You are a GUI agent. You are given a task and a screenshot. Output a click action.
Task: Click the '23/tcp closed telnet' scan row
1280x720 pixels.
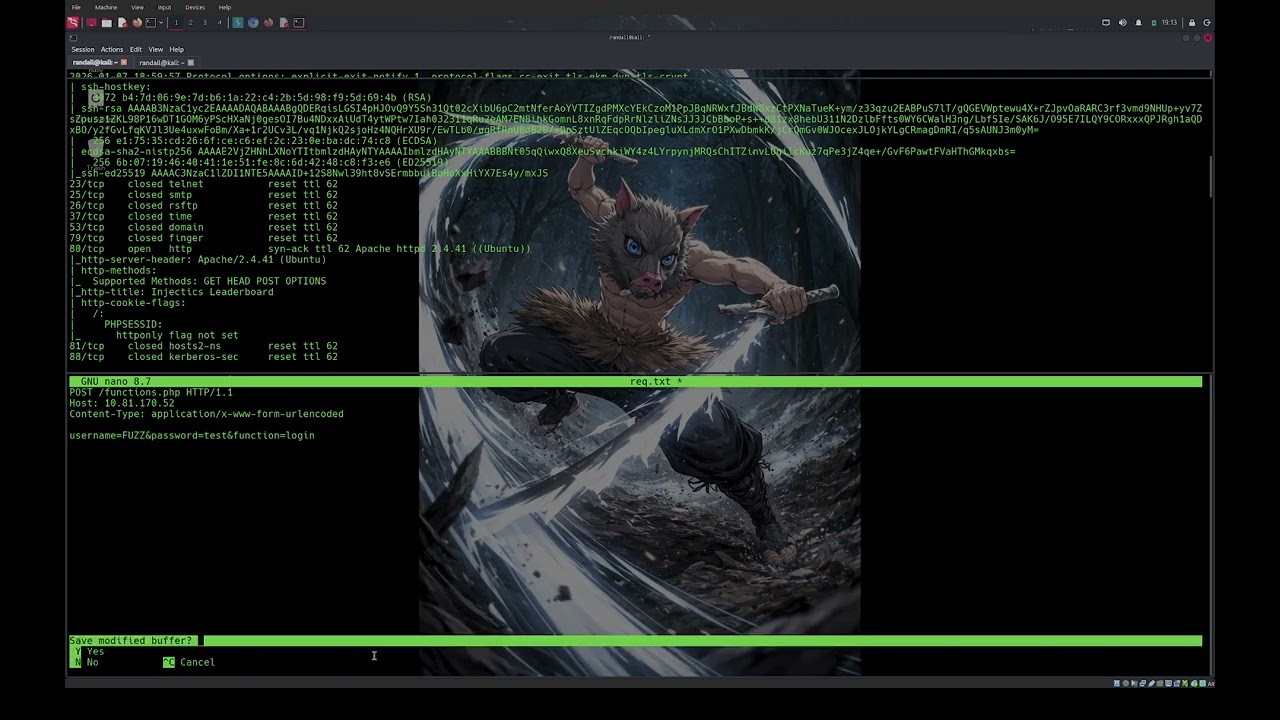[x=203, y=184]
